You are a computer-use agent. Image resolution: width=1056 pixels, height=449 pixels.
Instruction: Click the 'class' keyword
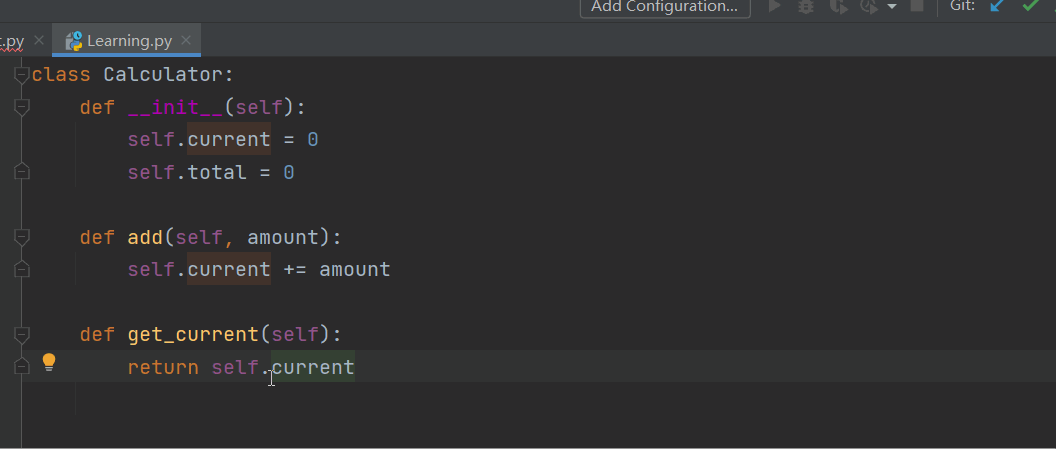click(61, 75)
